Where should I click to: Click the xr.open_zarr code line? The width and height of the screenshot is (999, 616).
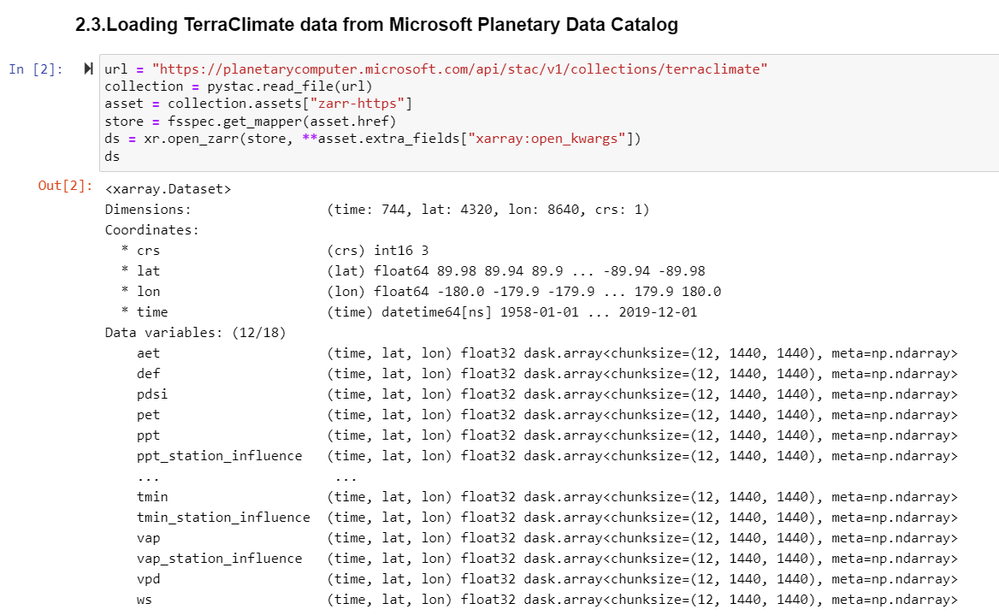372,138
